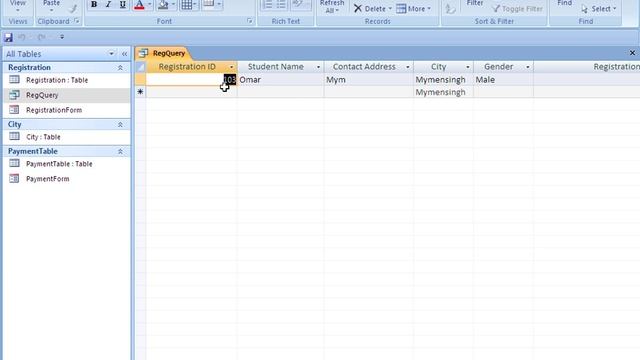This screenshot has width=640, height=360.
Task: Collapse the Registration group
Action: click(x=120, y=67)
